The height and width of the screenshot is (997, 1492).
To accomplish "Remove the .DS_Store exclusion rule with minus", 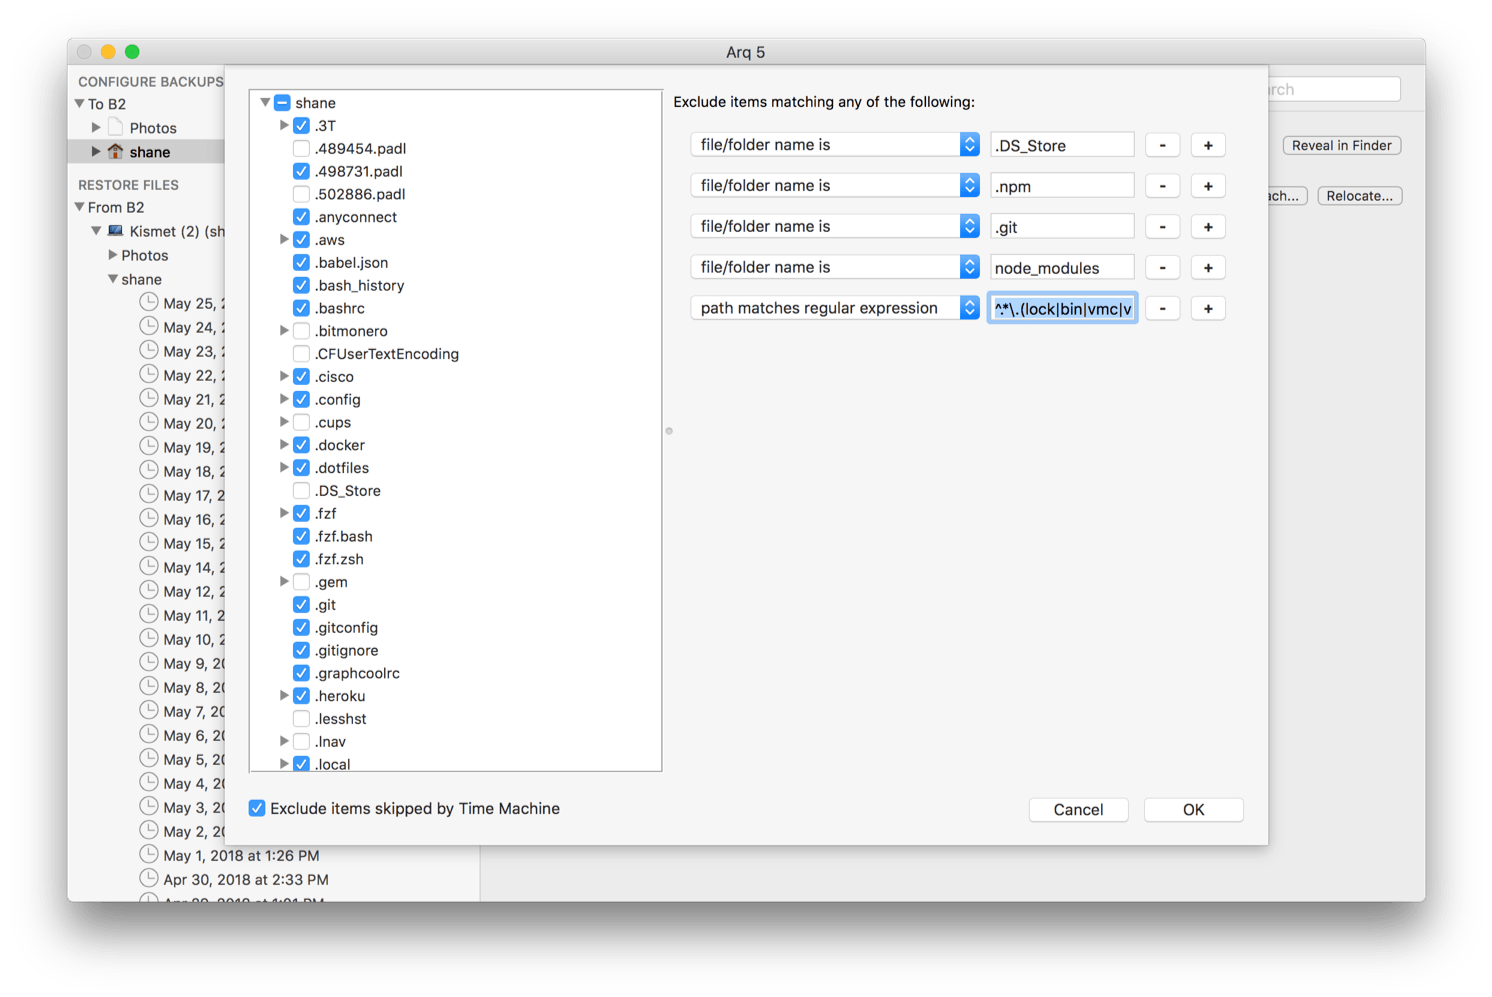I will 1162,145.
